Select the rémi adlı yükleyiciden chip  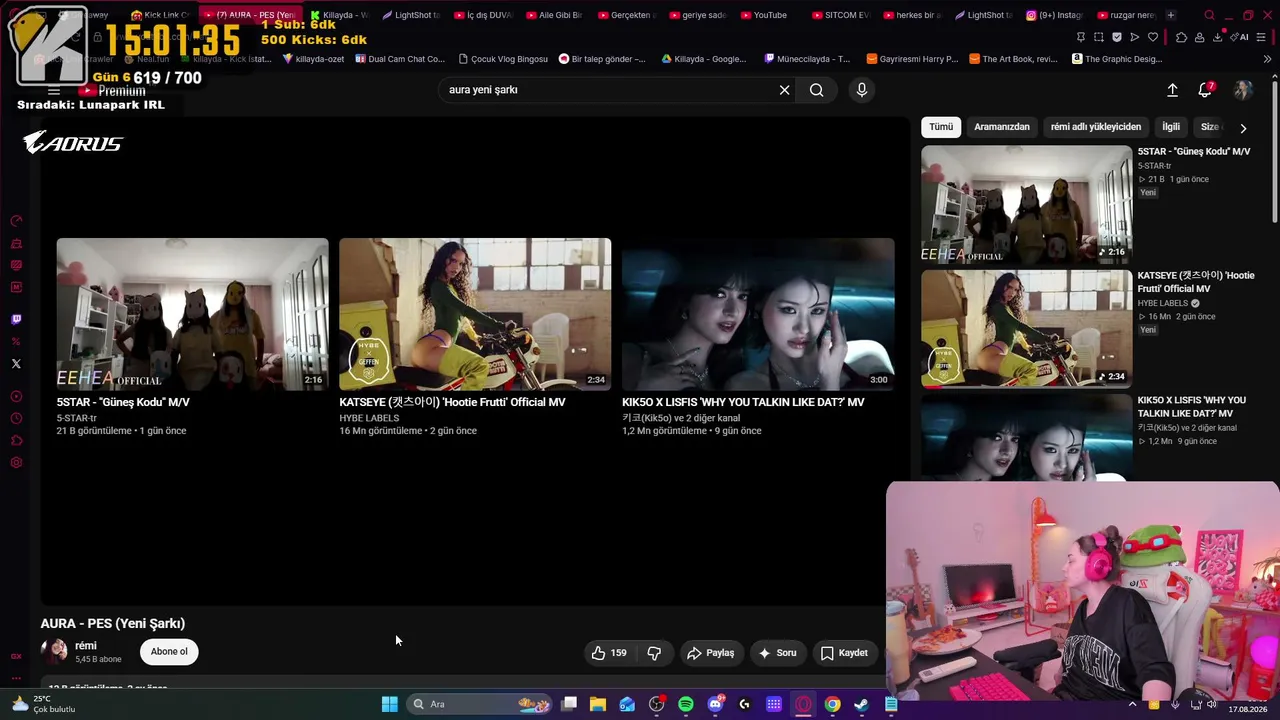tap(1096, 127)
